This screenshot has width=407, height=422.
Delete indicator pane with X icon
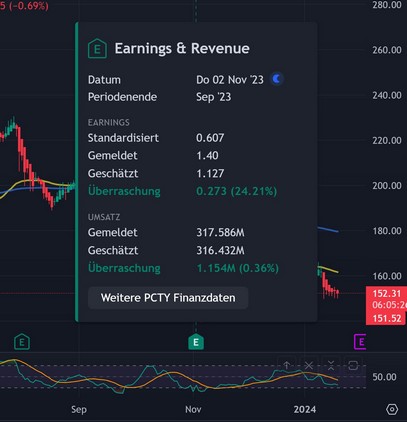click(x=309, y=366)
